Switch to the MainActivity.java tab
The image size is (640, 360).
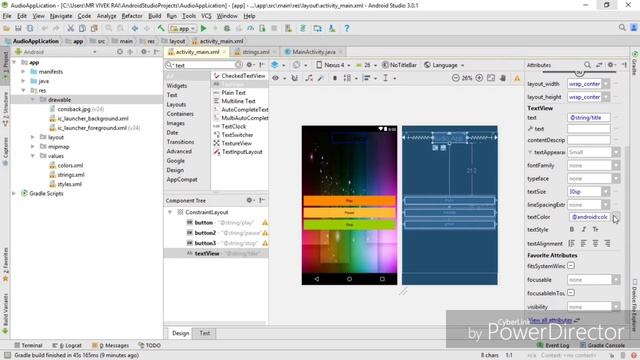coord(314,52)
